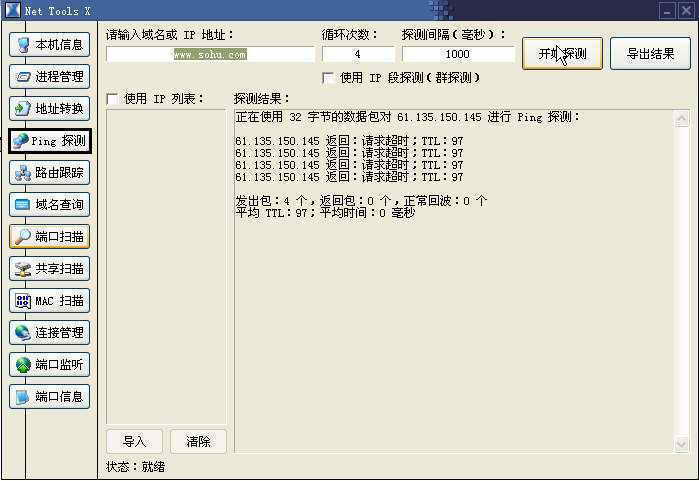Click the 导出结果 export results button
This screenshot has width=699, height=481.
pos(650,54)
